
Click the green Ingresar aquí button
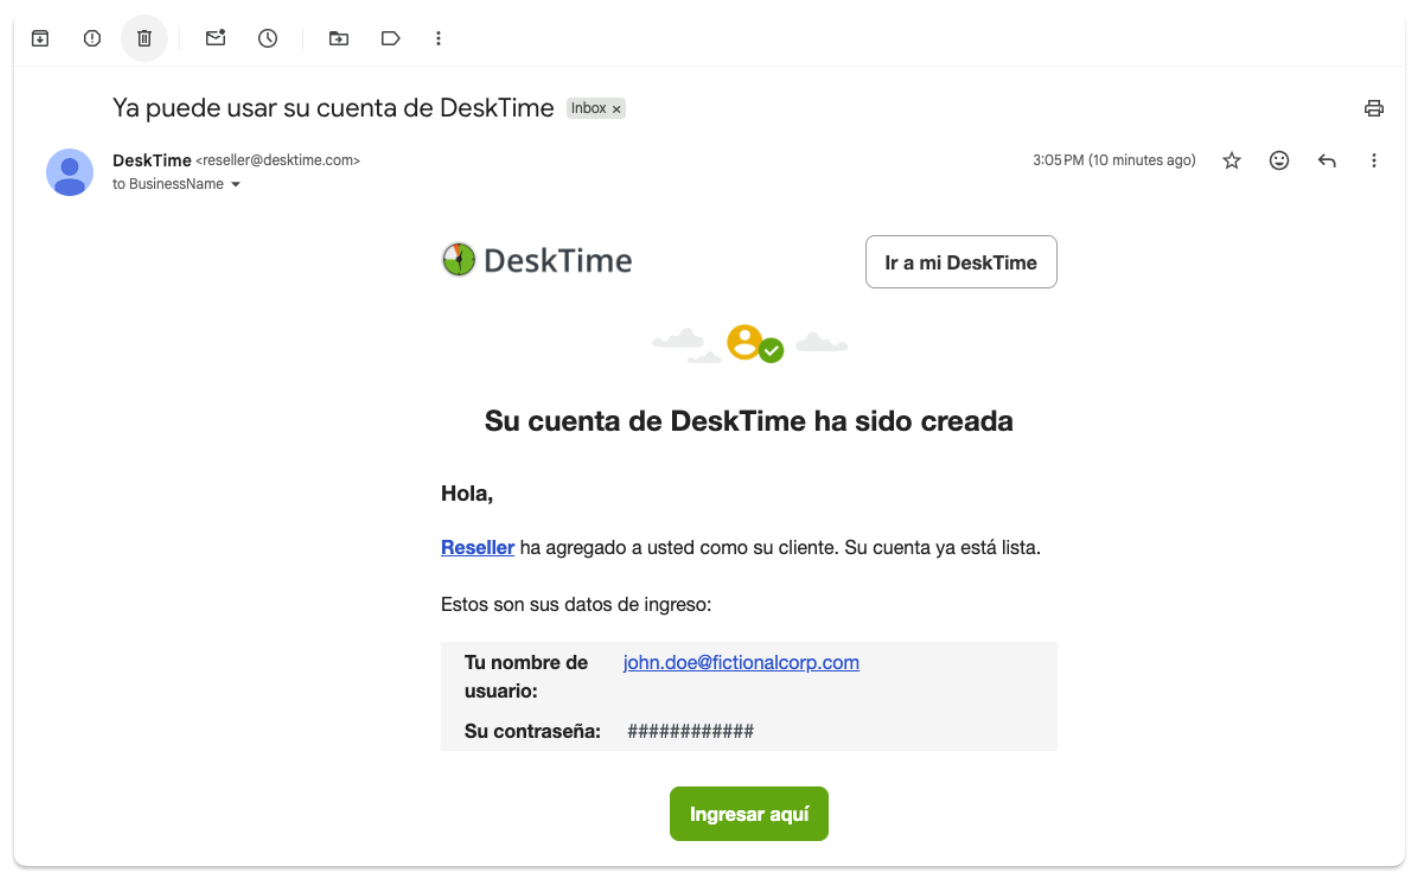[x=749, y=814]
